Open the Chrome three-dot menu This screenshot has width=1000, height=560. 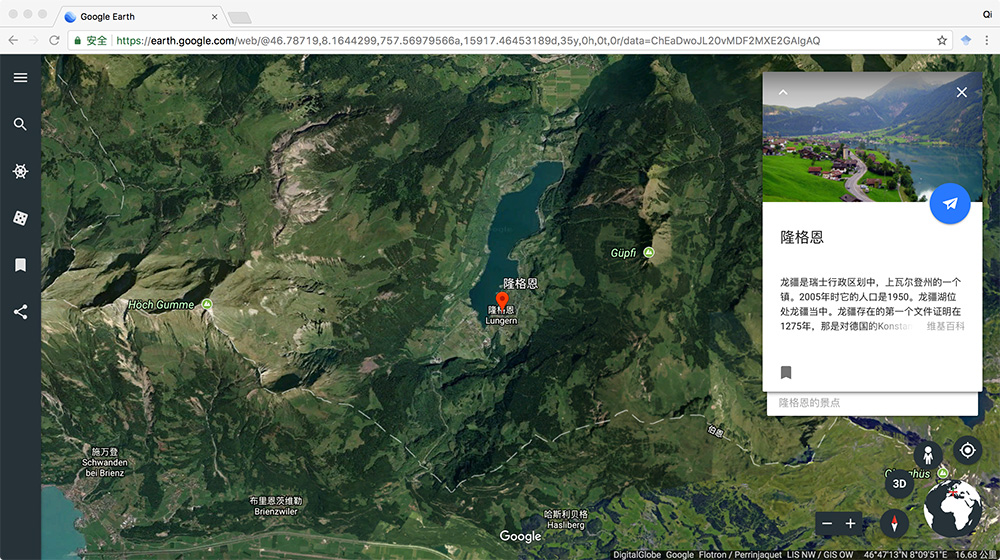tap(987, 40)
